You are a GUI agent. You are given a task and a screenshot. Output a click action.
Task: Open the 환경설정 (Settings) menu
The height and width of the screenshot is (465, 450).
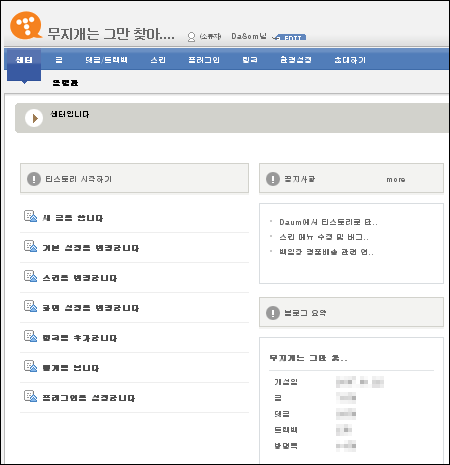click(x=296, y=60)
